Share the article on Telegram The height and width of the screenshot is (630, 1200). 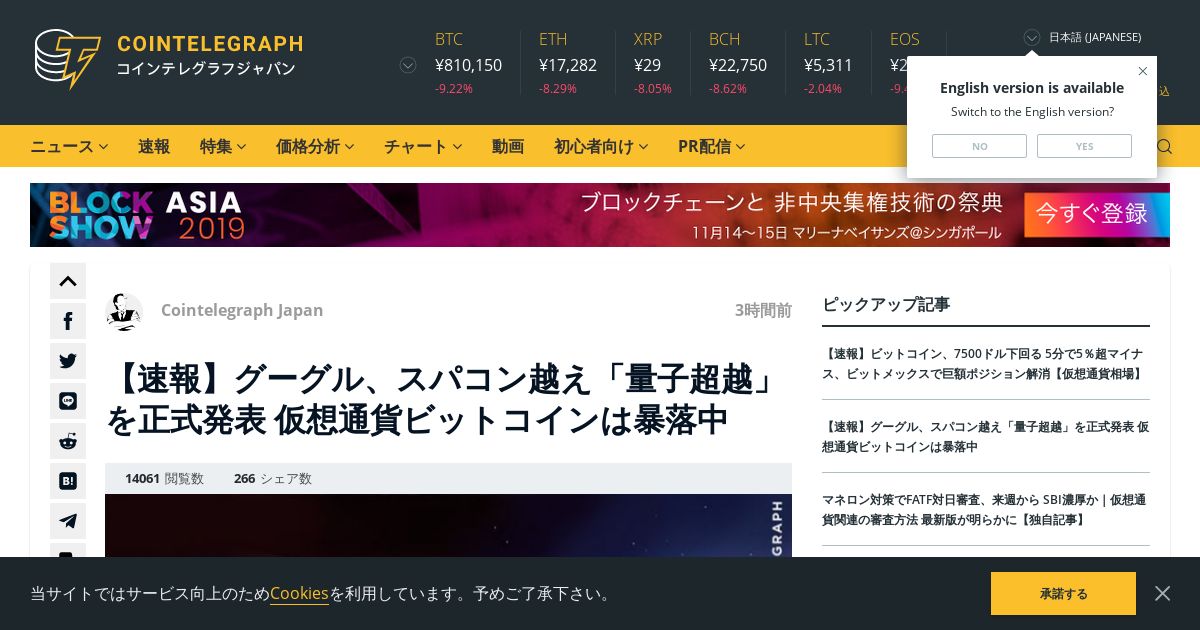[x=68, y=521]
